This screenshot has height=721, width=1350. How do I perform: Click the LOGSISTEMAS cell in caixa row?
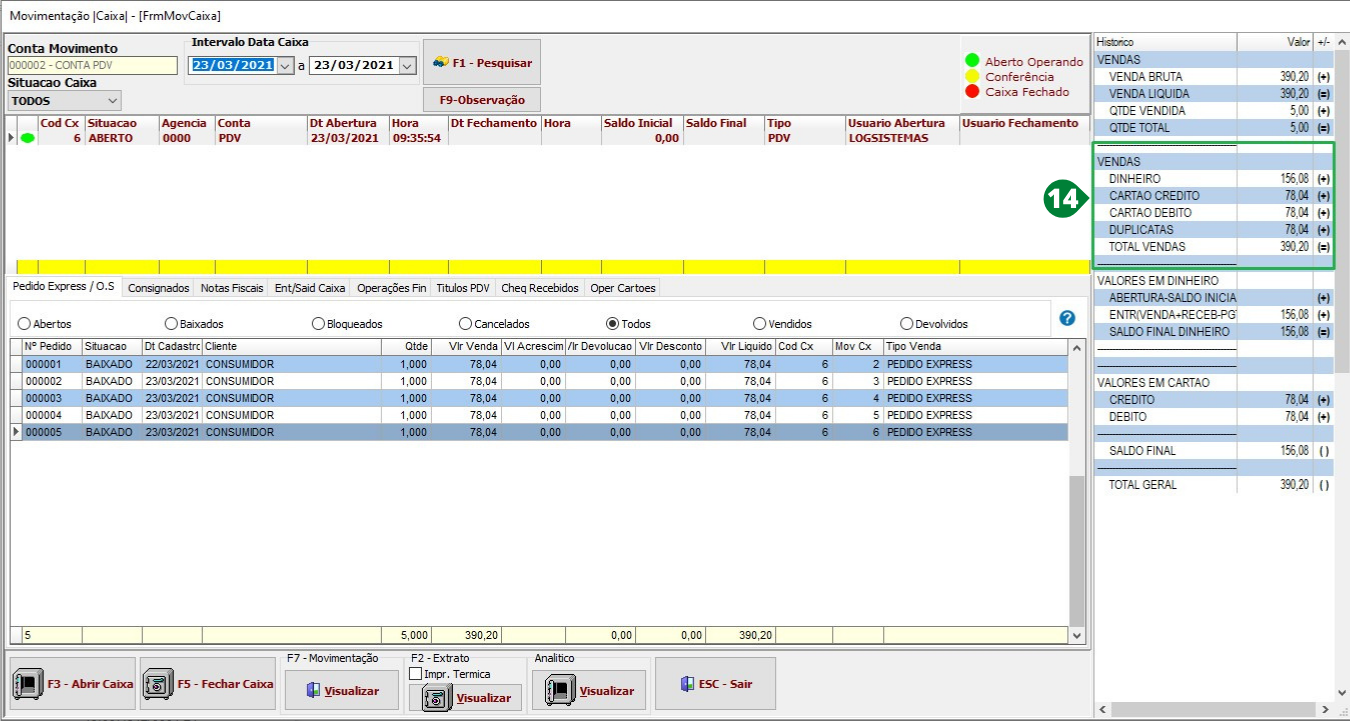(902, 139)
